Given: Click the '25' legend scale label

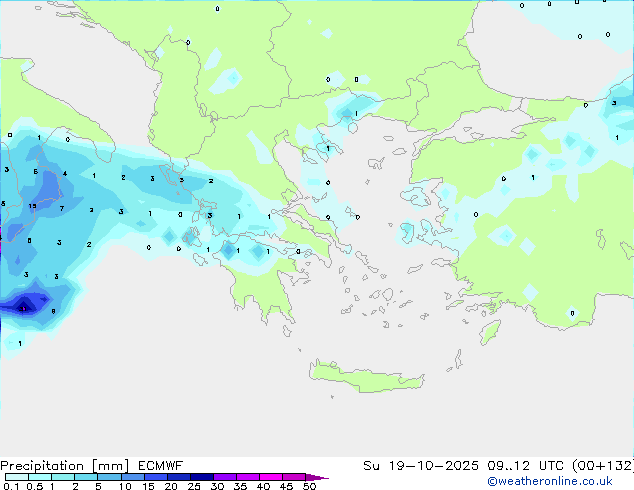Looking at the screenshot, I should pos(194,486).
